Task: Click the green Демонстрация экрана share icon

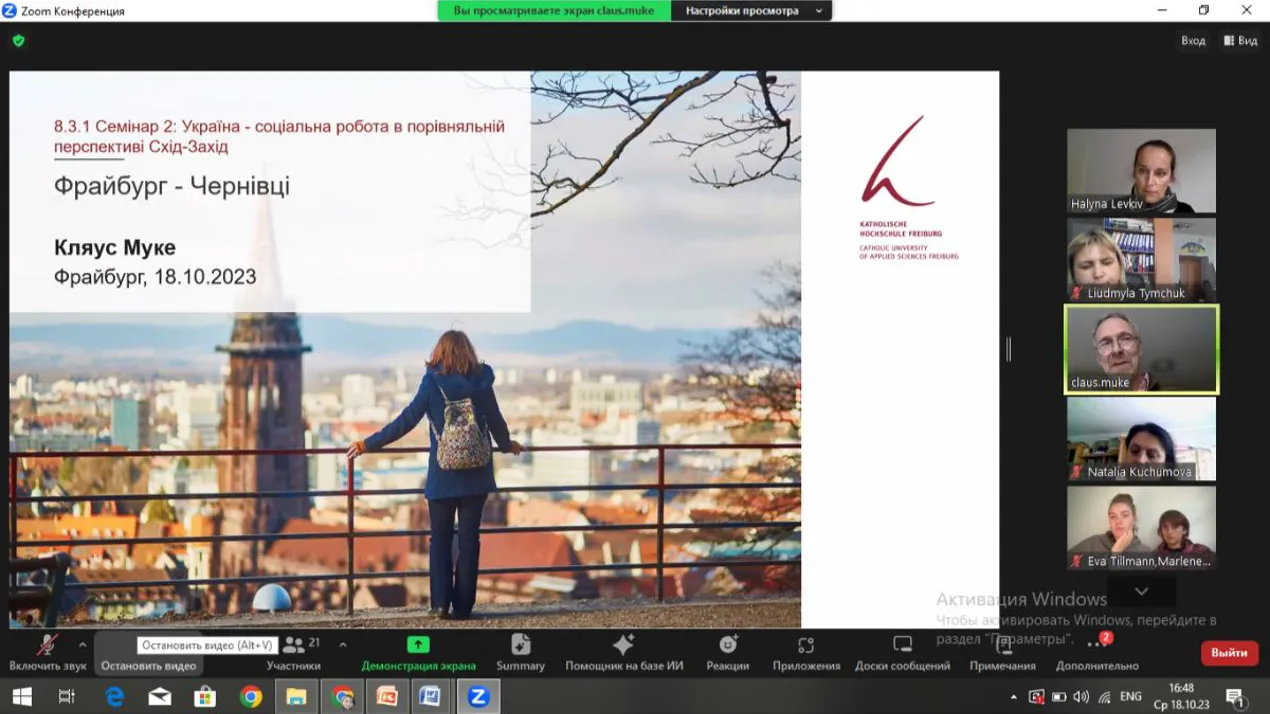Action: point(418,645)
